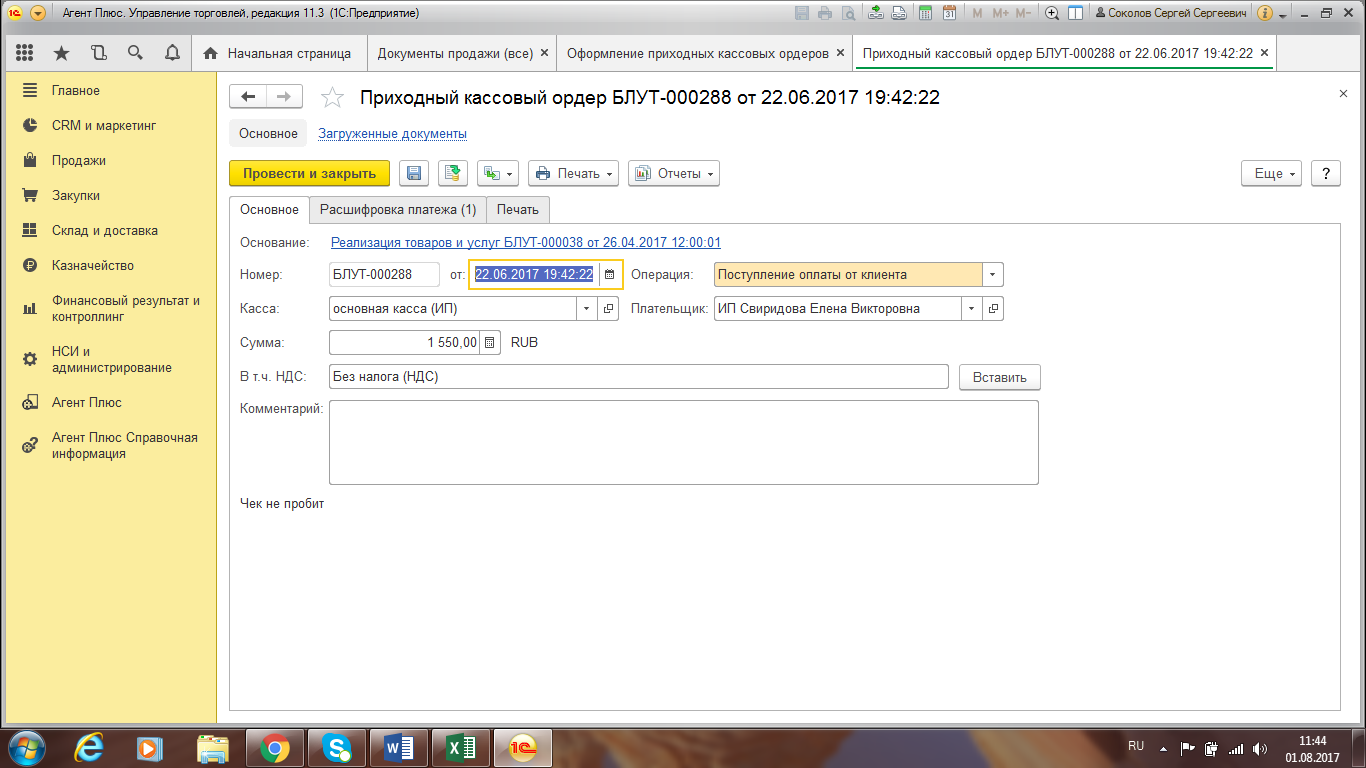Open notifications bell icon

172,53
